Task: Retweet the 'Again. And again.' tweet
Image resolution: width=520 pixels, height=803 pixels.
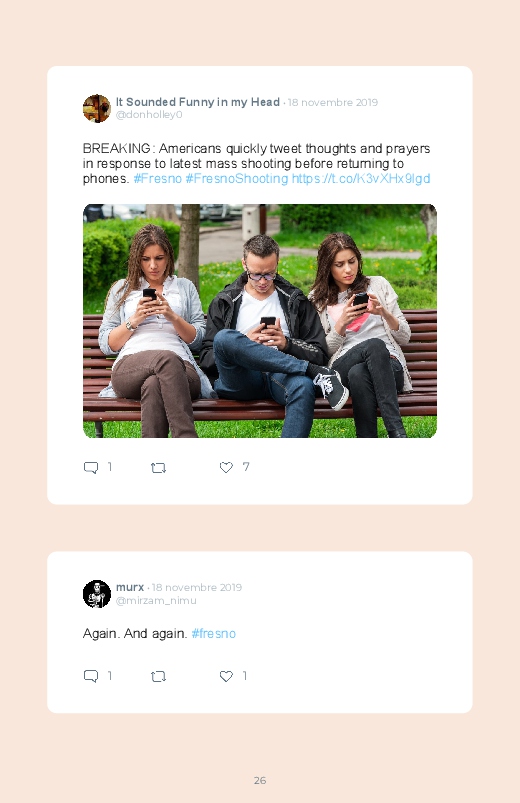Action: 158,677
